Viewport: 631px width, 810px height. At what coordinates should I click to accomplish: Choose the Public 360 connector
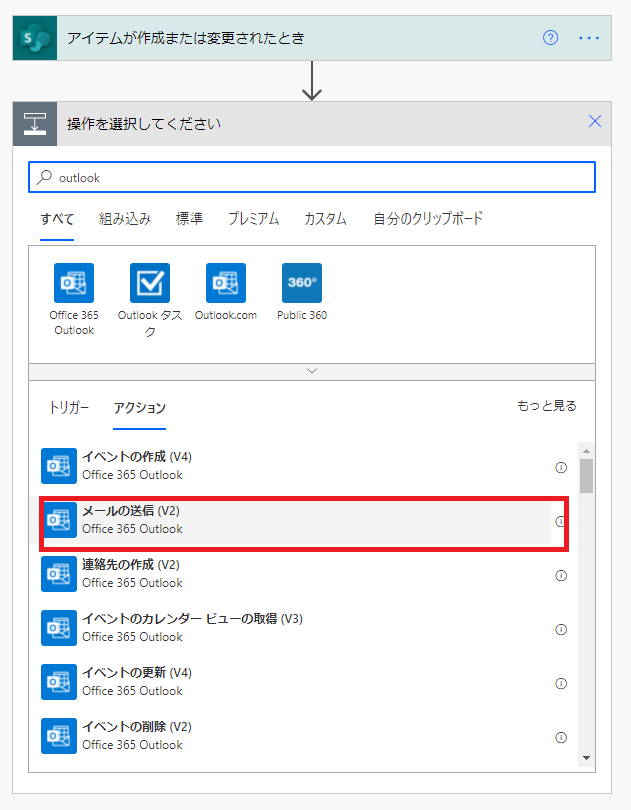tap(302, 292)
